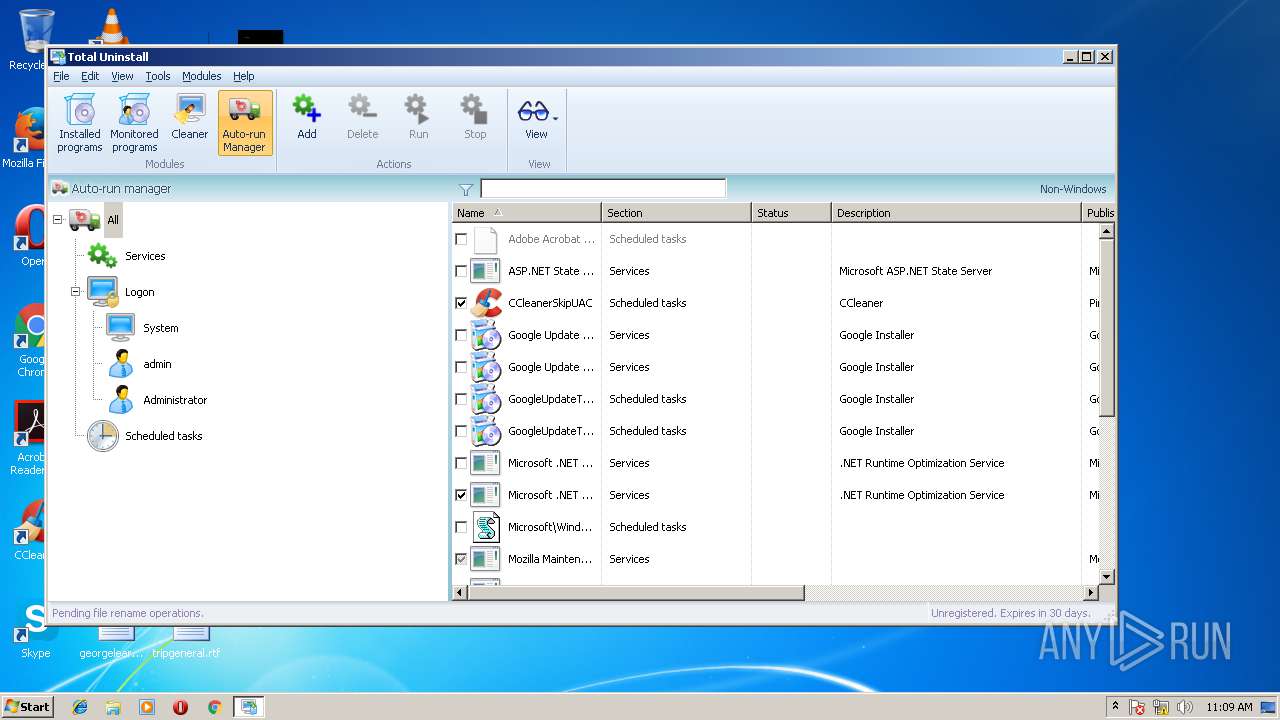Click the Mozilla Maintenance entry icon

tap(486, 559)
